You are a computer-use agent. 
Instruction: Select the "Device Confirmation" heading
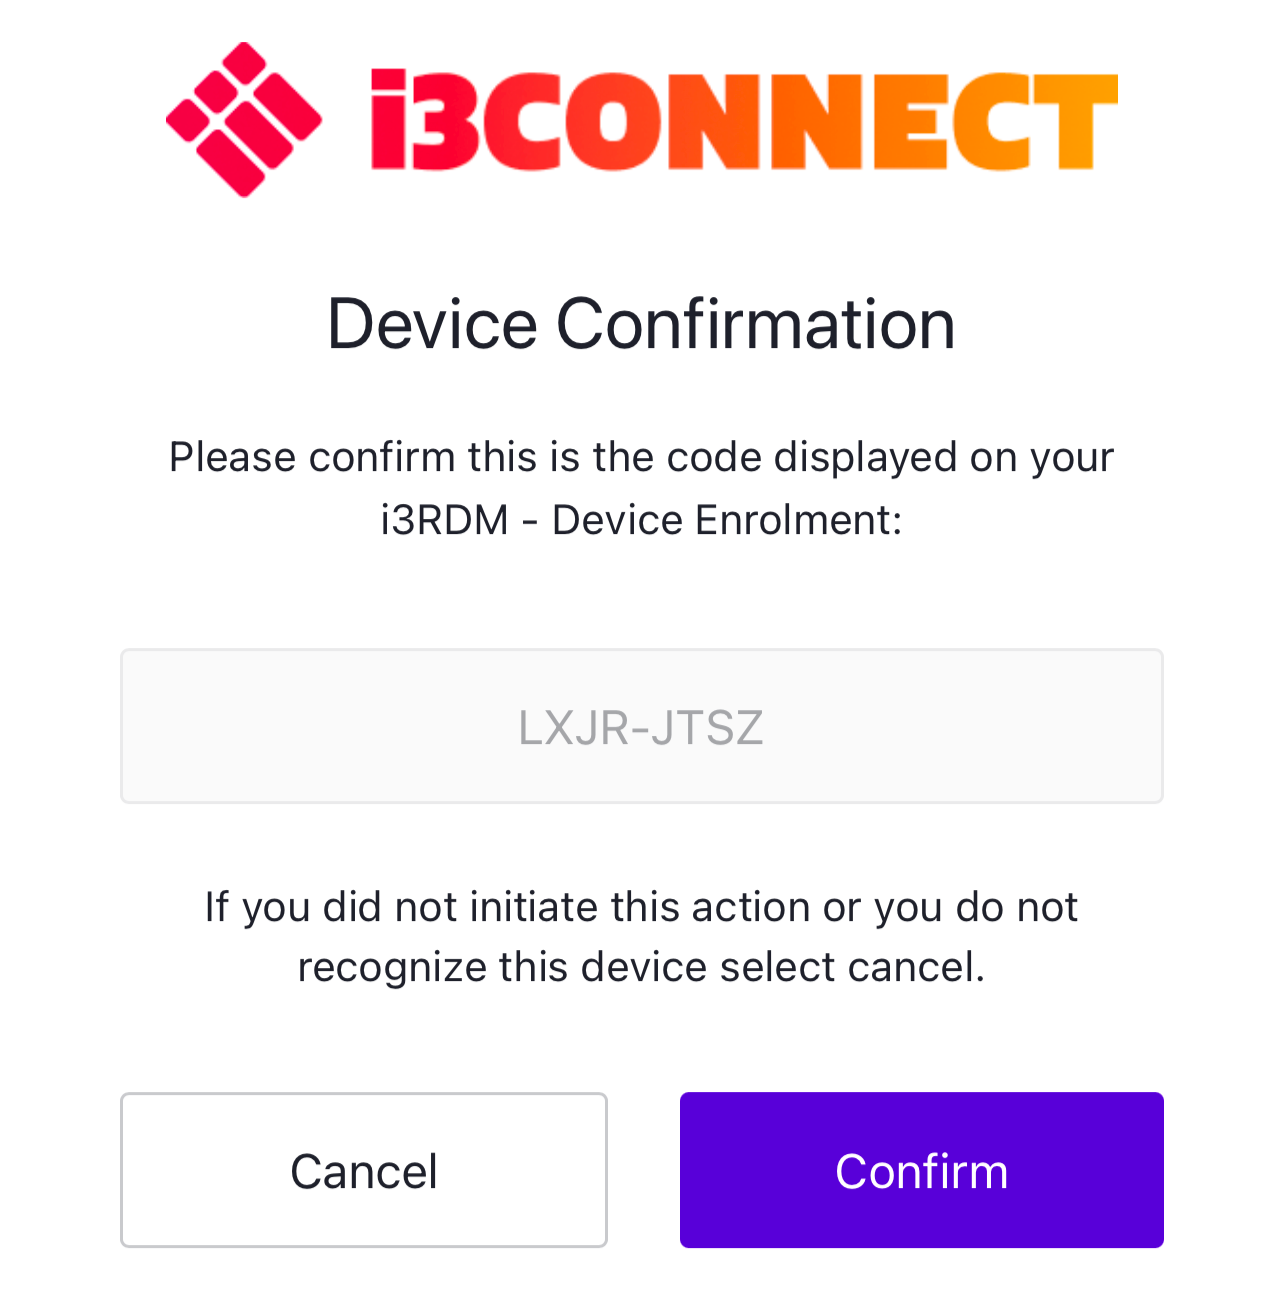pyautogui.click(x=641, y=324)
